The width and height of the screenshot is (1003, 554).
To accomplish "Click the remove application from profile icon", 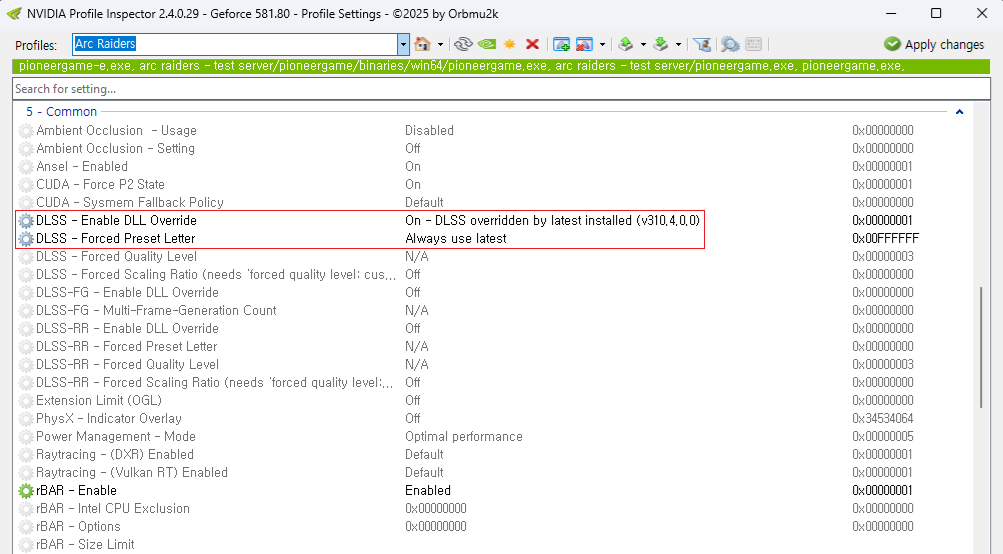I will [x=584, y=44].
